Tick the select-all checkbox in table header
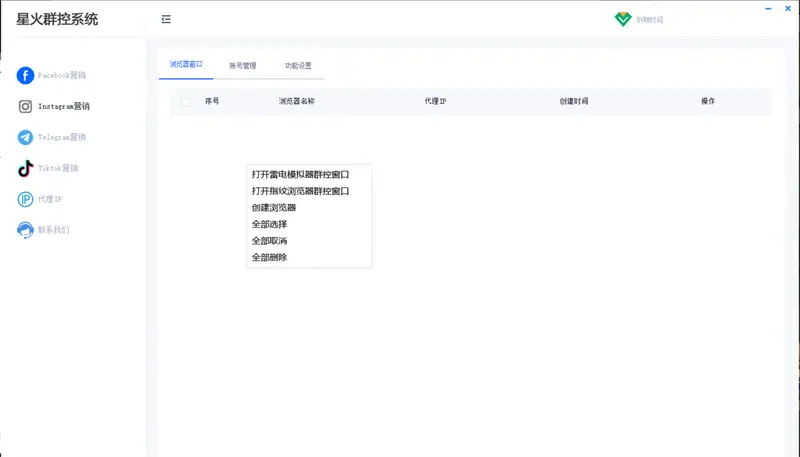Image resolution: width=800 pixels, height=457 pixels. pyautogui.click(x=186, y=101)
